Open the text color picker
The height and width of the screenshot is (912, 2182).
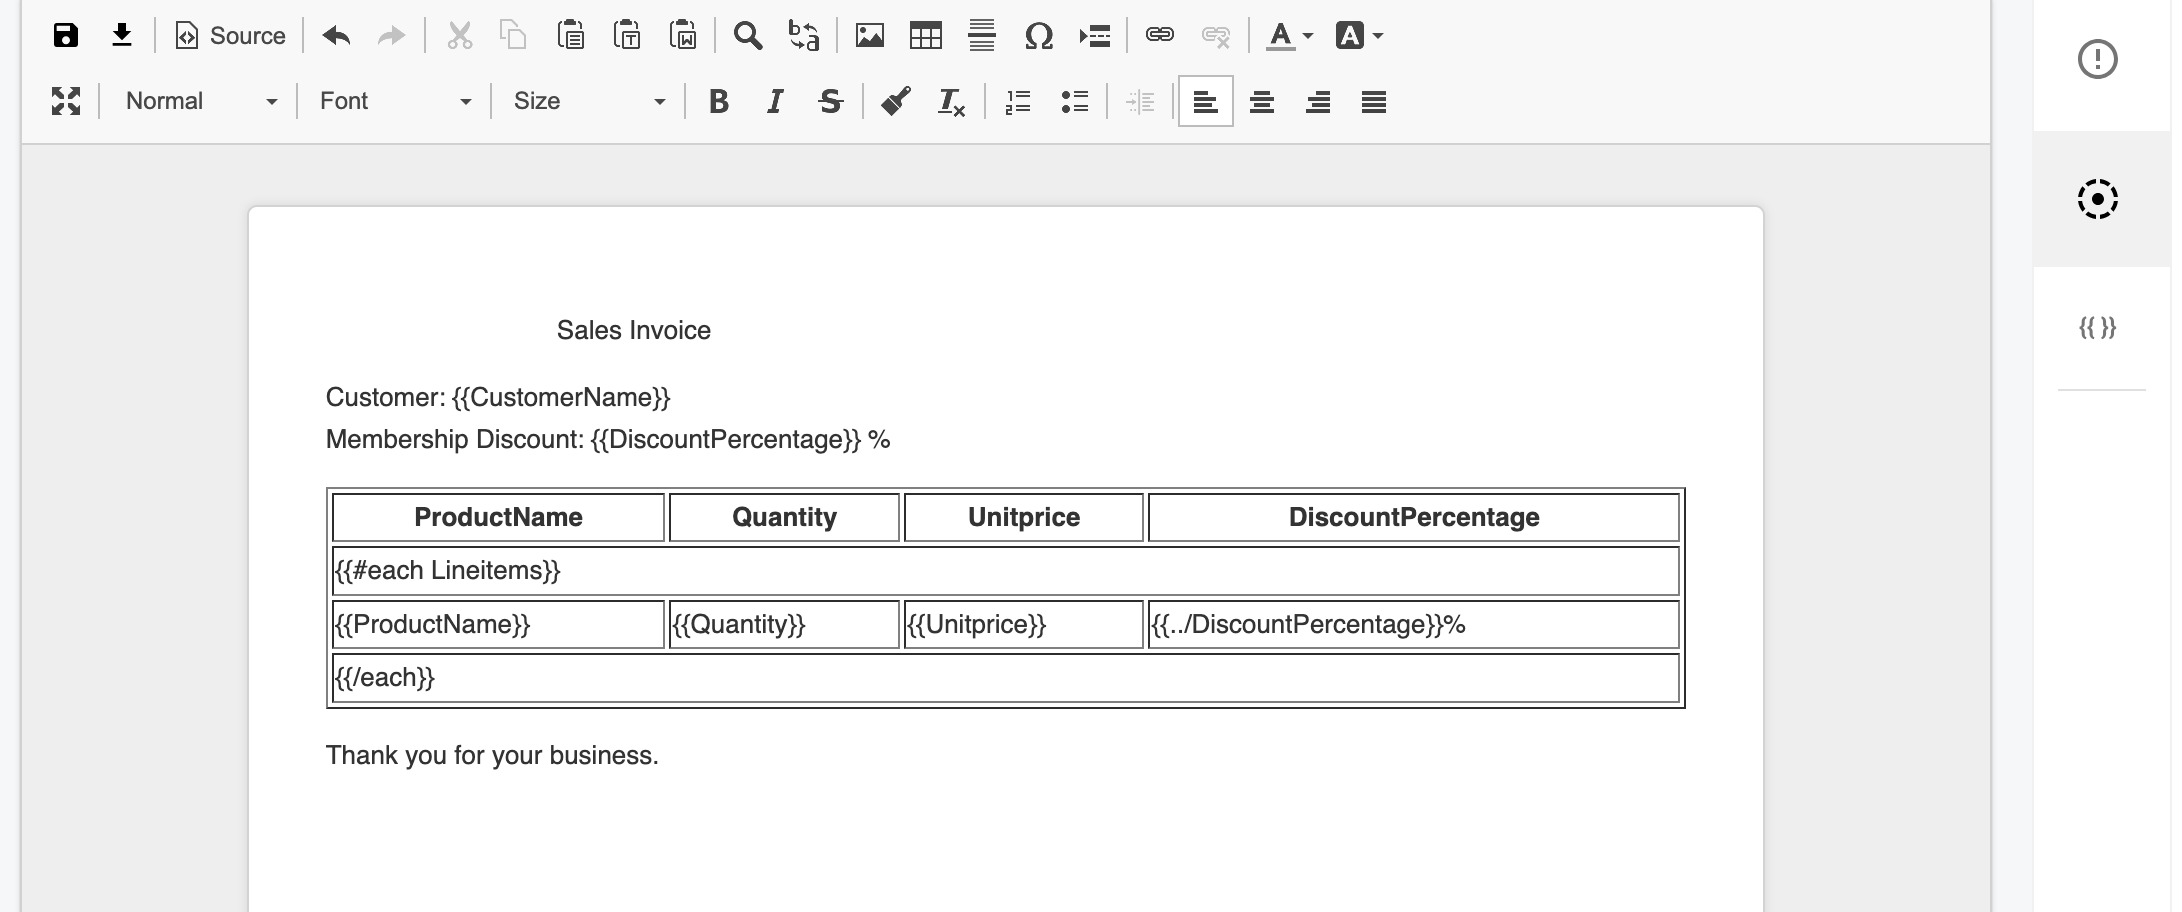click(x=1288, y=36)
